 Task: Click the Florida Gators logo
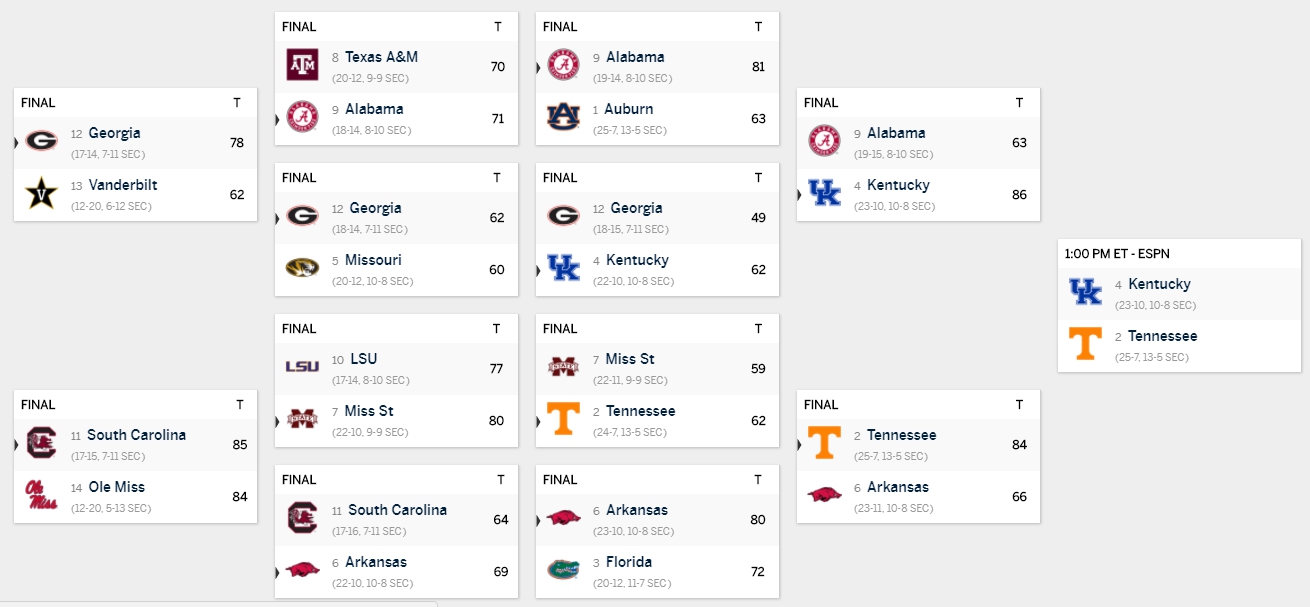click(563, 570)
